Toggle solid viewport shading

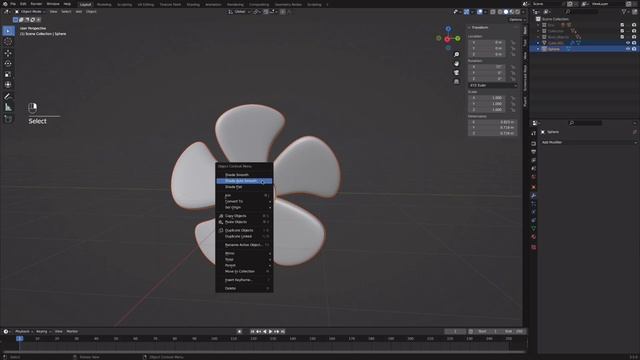click(506, 12)
